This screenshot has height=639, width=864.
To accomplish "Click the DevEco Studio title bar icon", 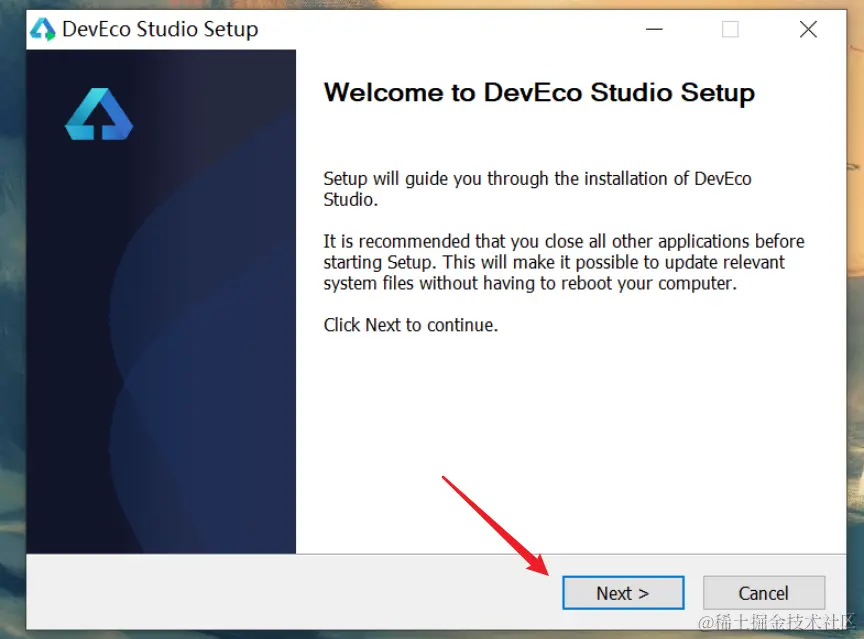I will (42, 29).
